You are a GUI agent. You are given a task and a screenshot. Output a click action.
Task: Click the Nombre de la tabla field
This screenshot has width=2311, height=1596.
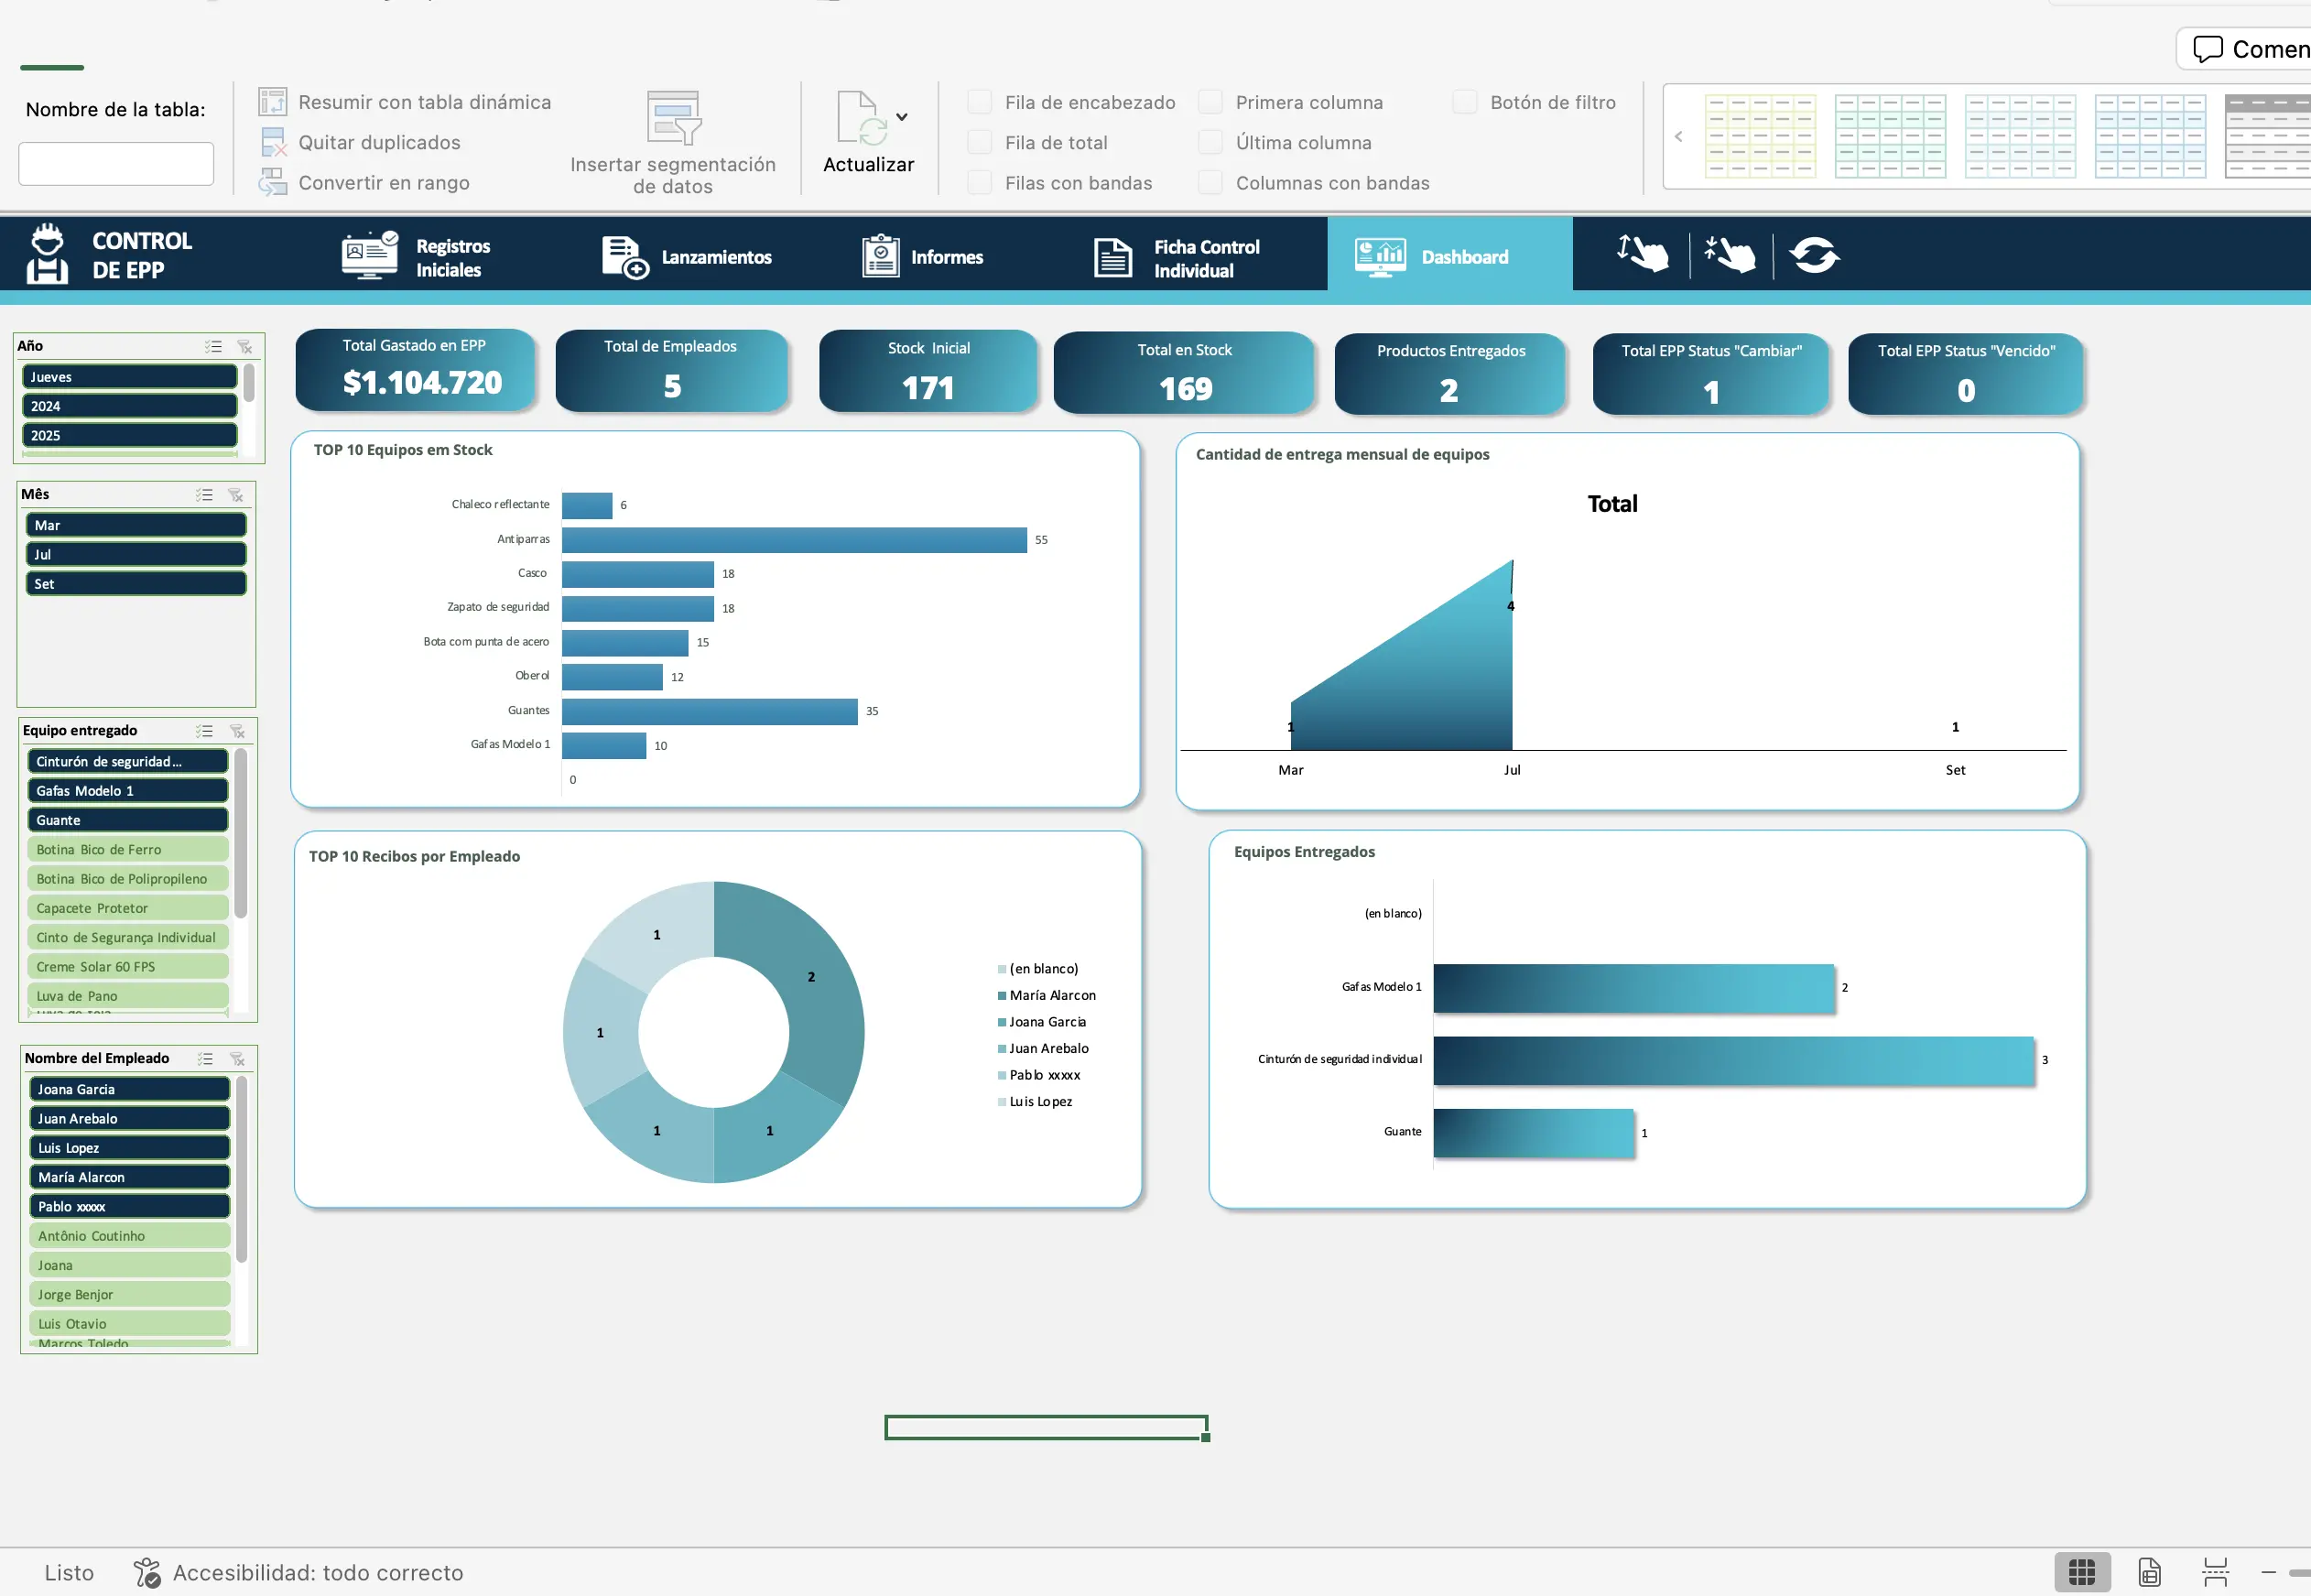pos(116,164)
